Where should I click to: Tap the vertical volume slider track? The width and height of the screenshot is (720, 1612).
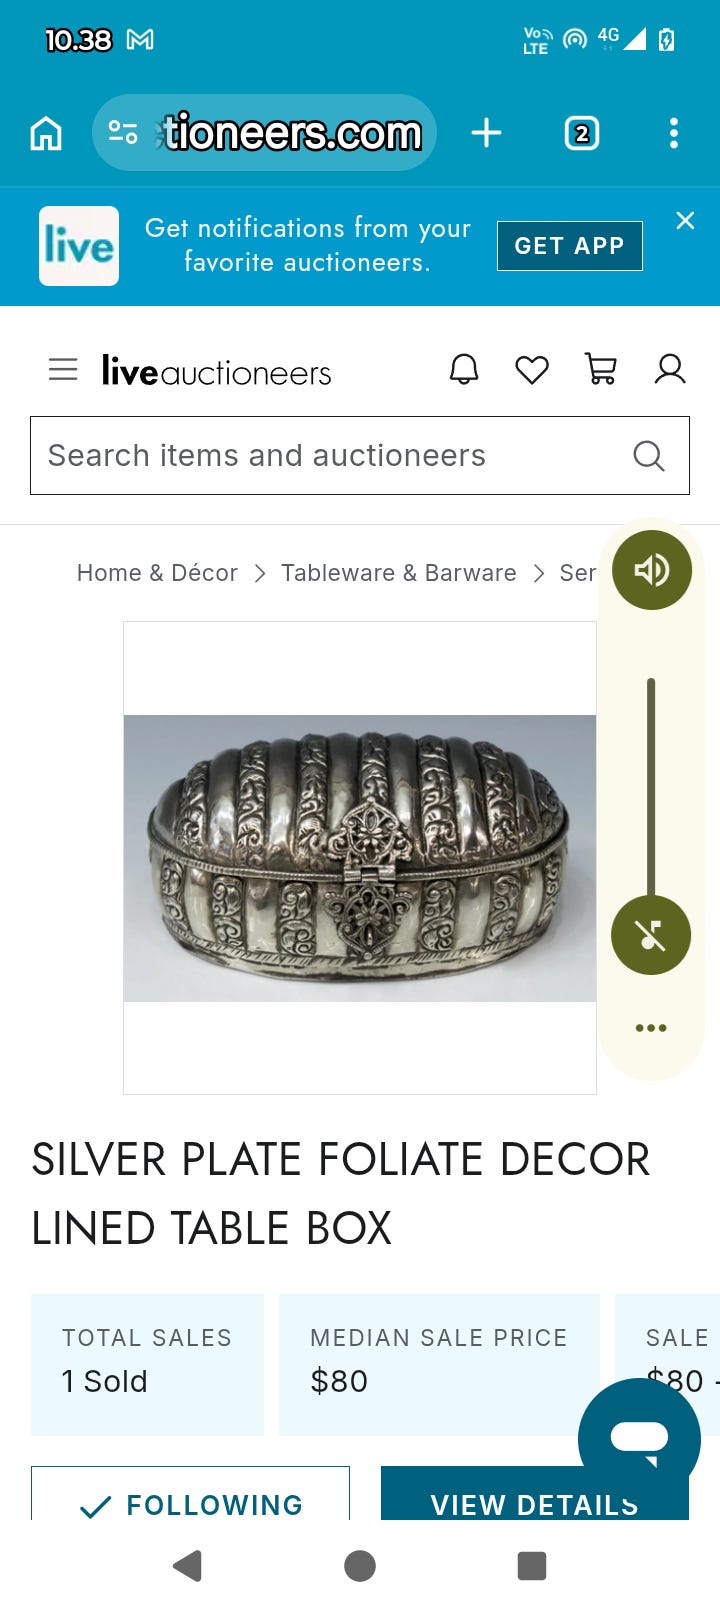tap(651, 788)
